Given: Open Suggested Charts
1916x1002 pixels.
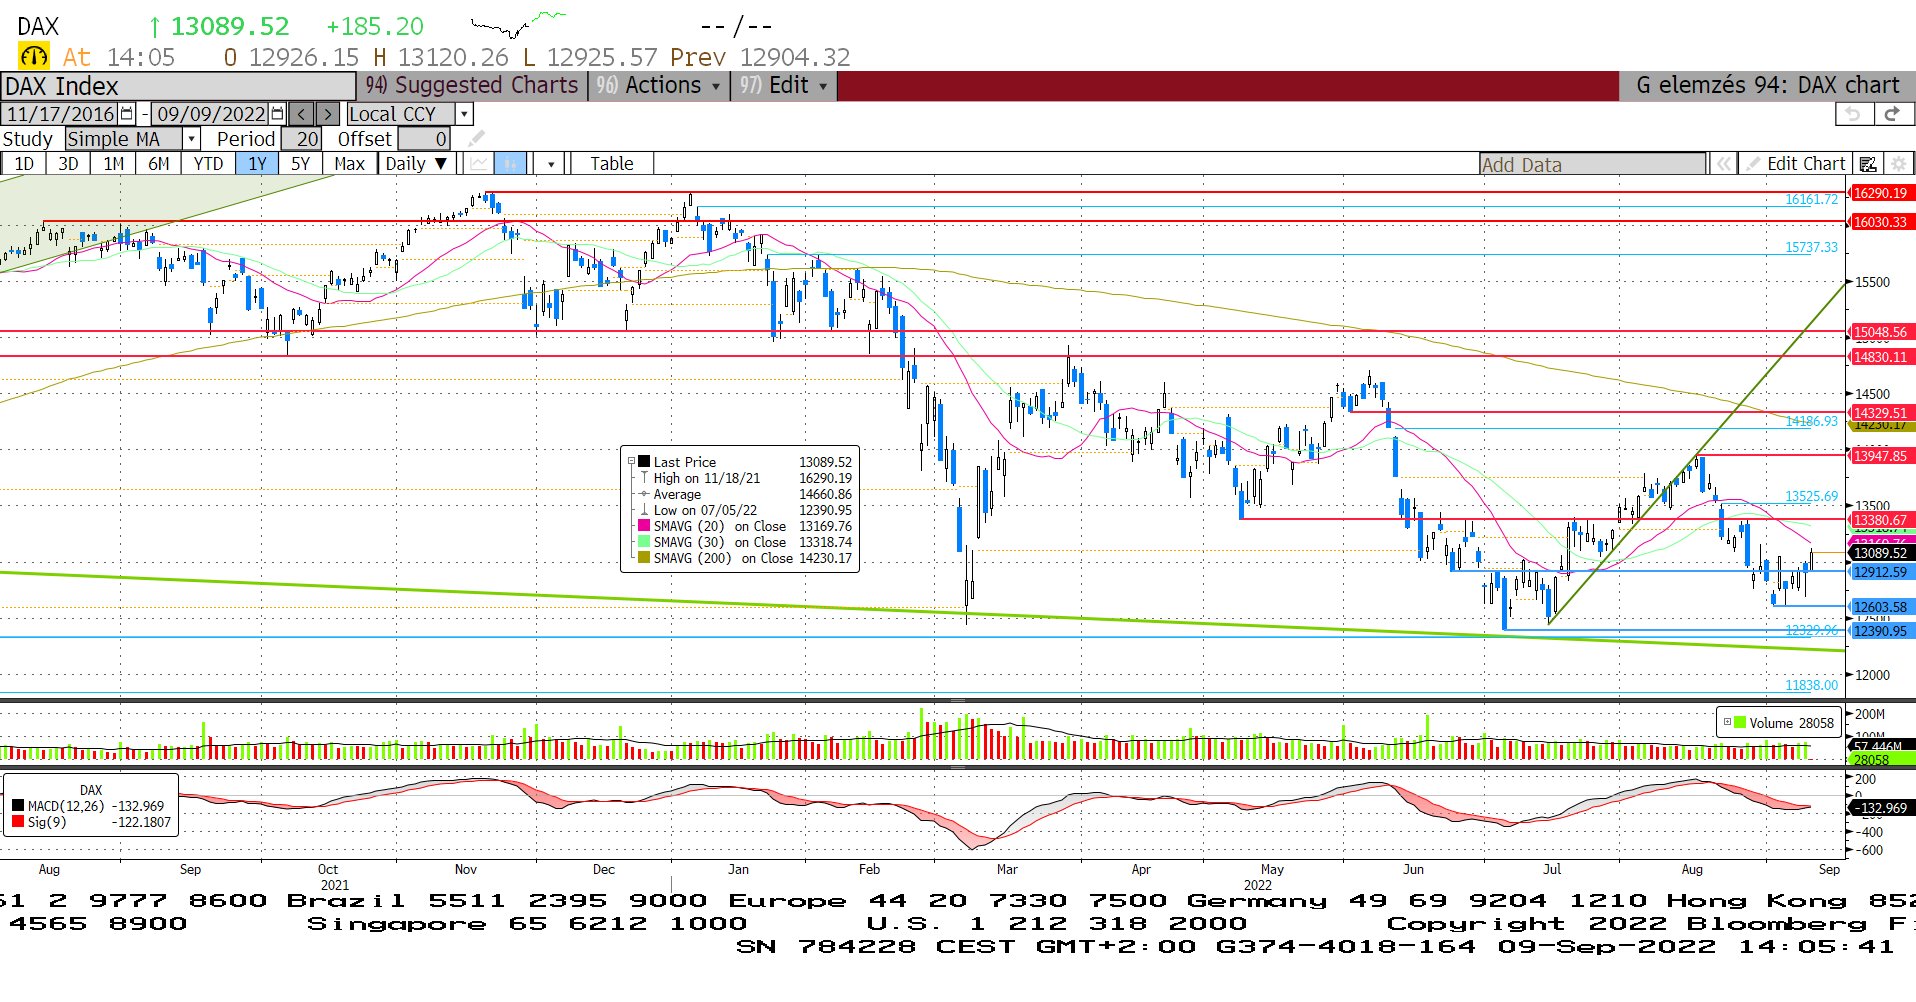Looking at the screenshot, I should click(472, 85).
